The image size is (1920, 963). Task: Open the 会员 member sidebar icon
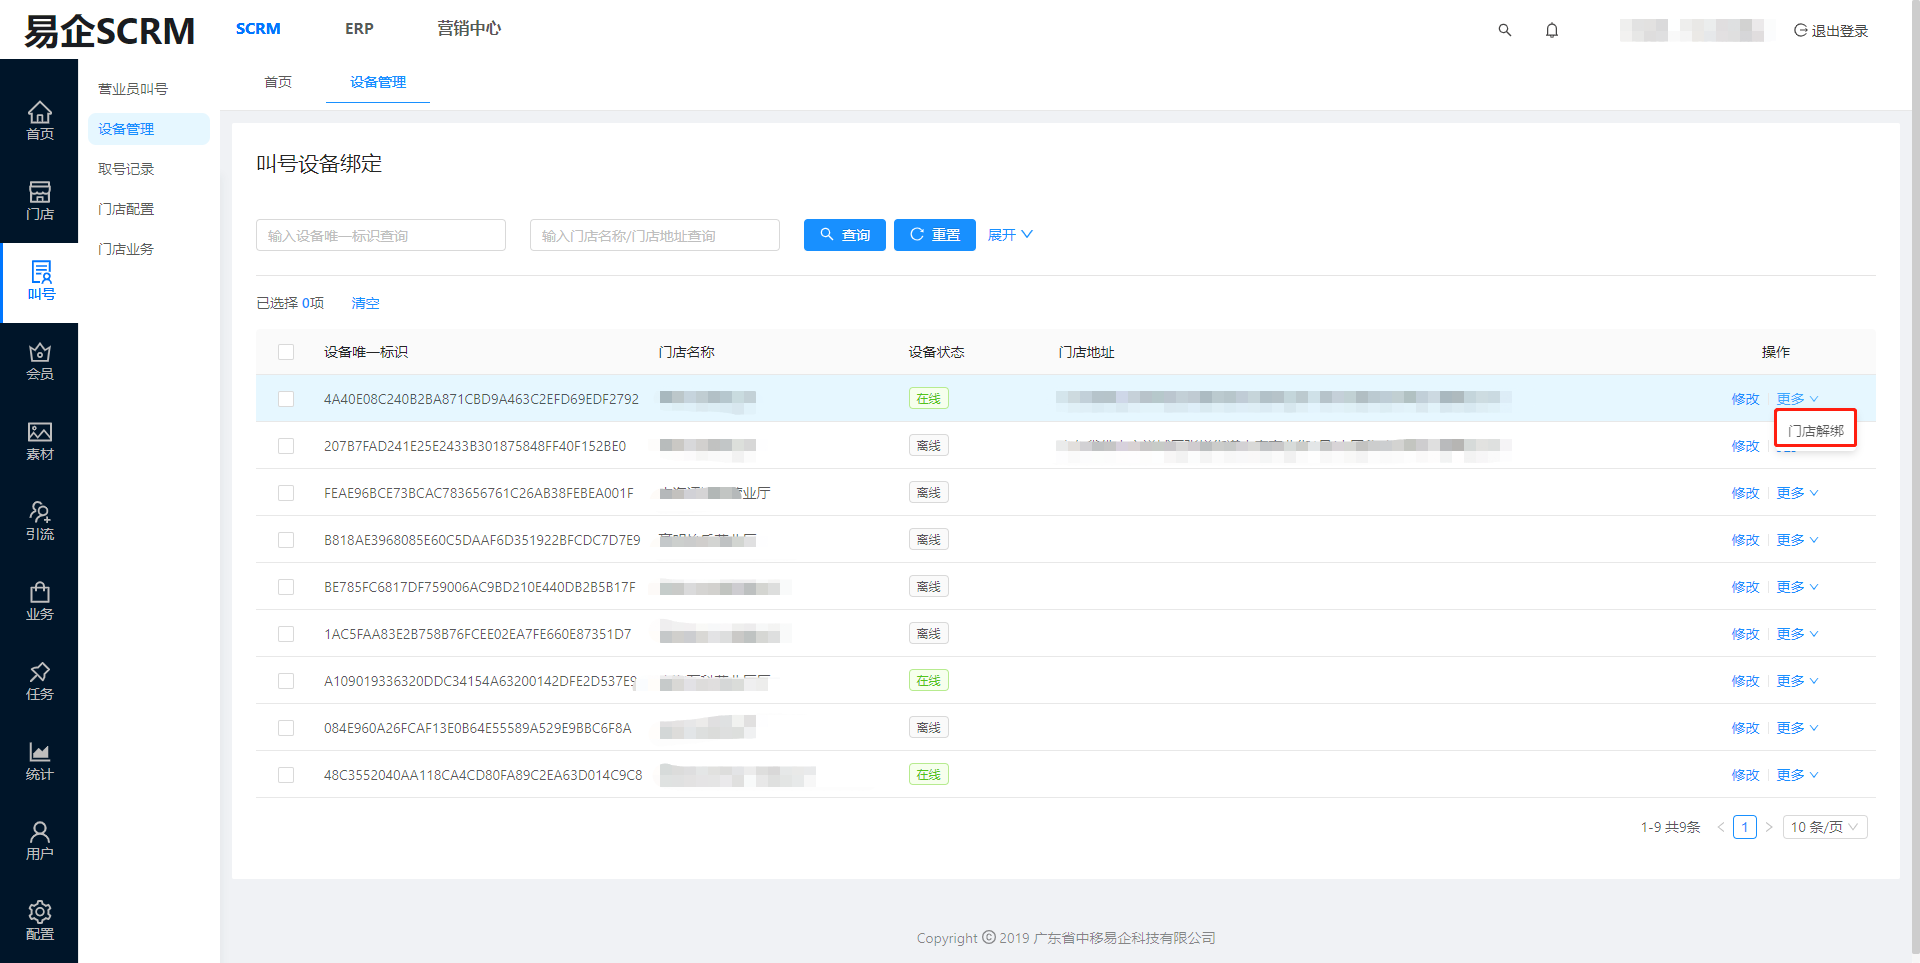pos(39,361)
